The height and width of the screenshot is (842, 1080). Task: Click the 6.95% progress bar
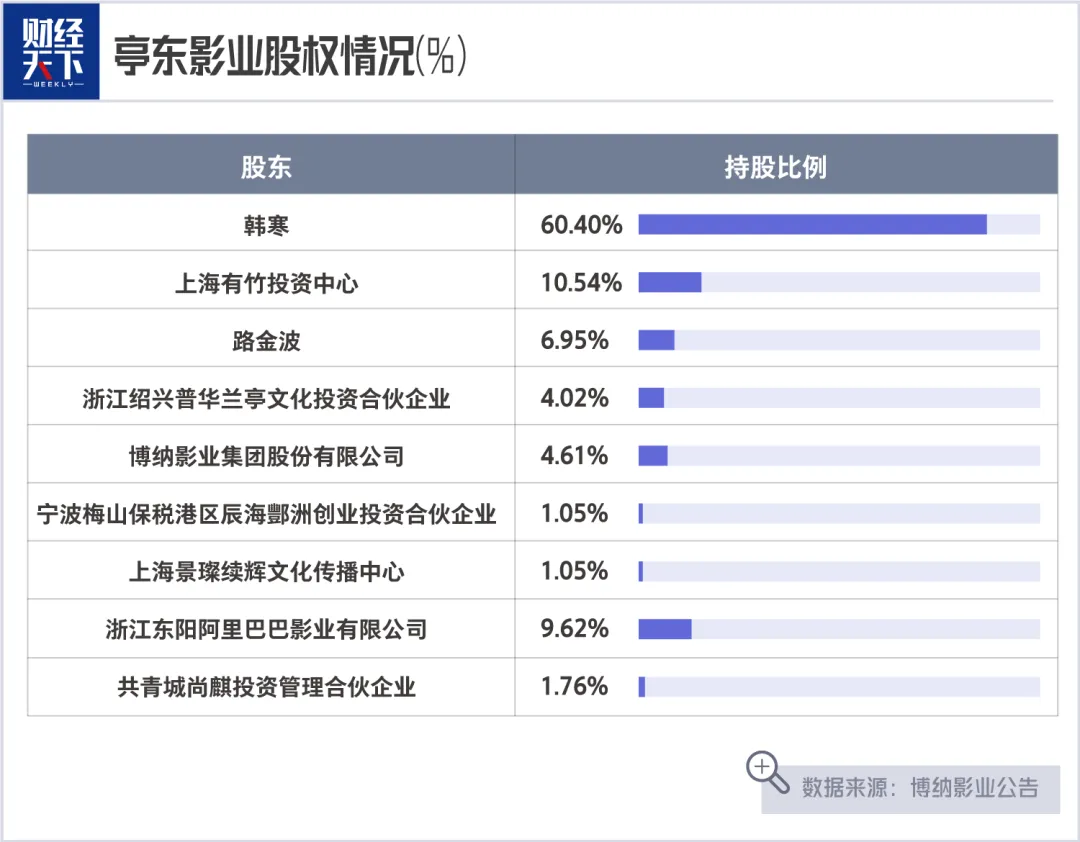[x=657, y=341]
